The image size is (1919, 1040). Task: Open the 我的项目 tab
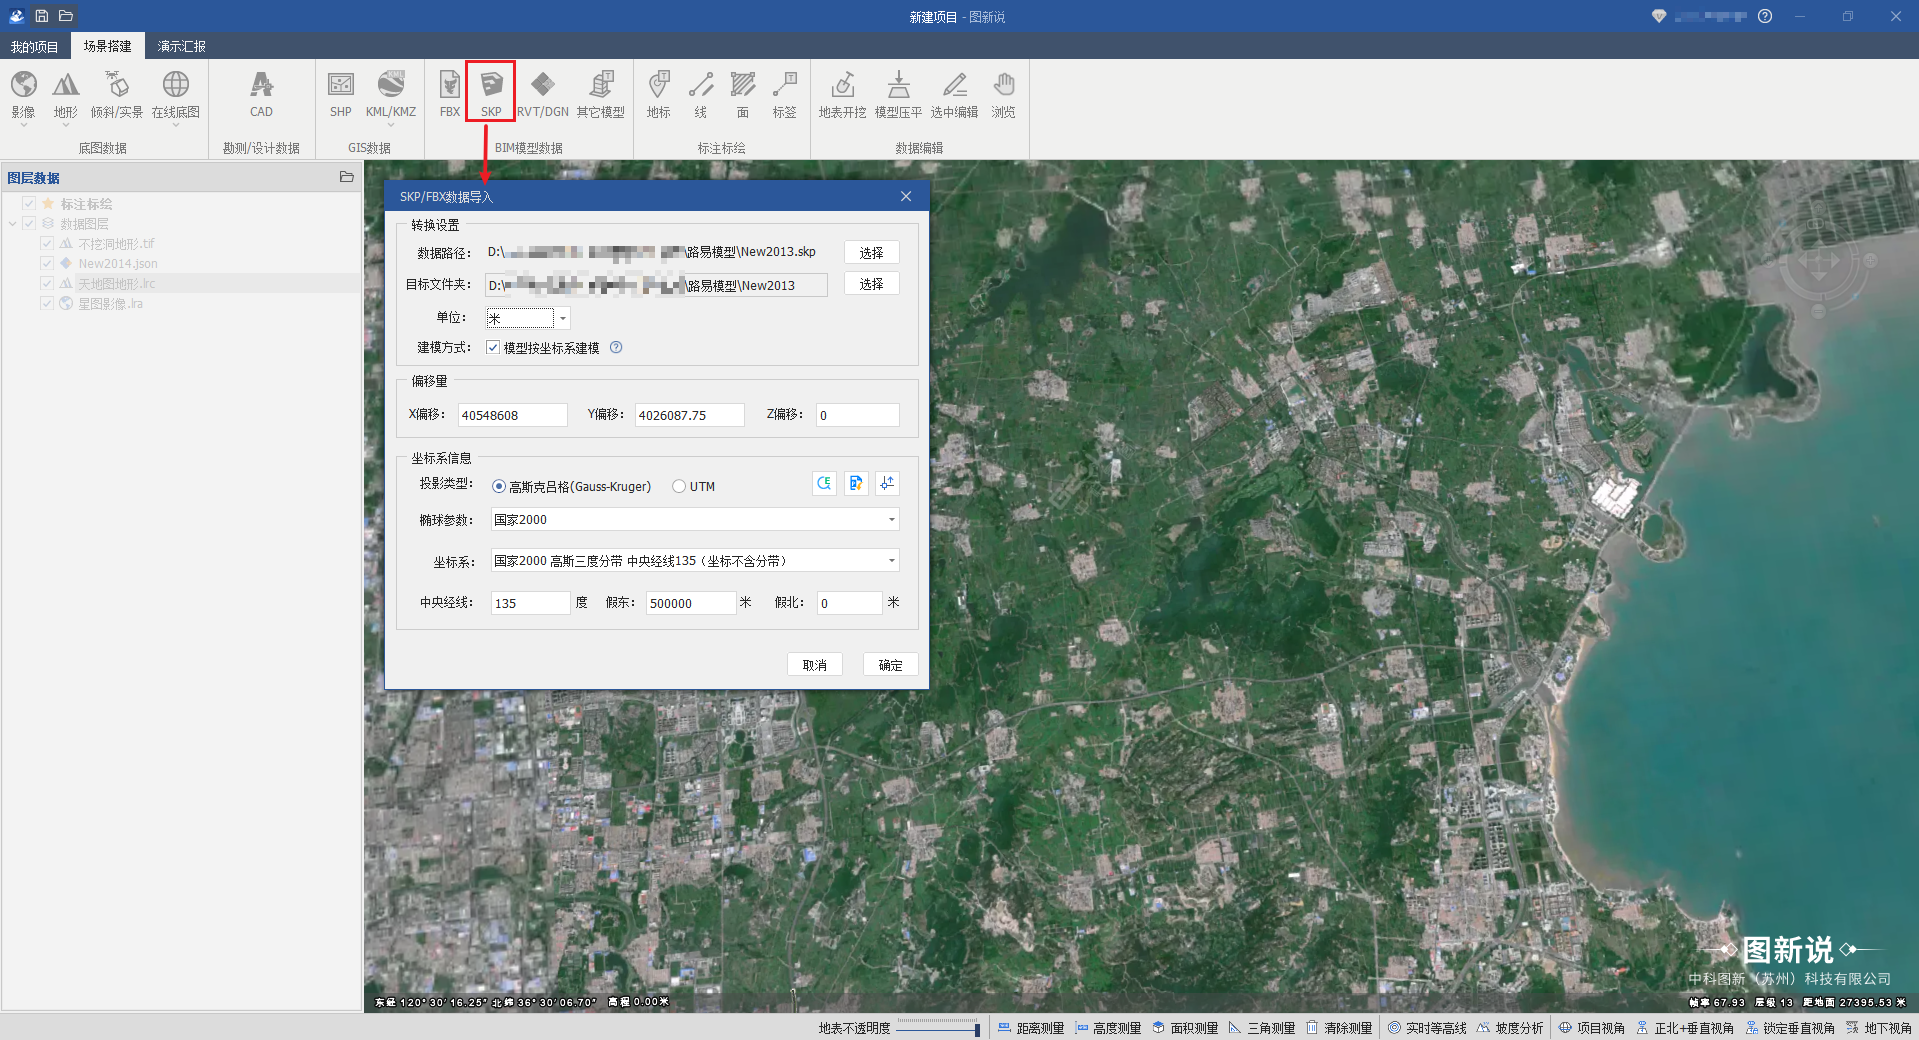pyautogui.click(x=34, y=46)
